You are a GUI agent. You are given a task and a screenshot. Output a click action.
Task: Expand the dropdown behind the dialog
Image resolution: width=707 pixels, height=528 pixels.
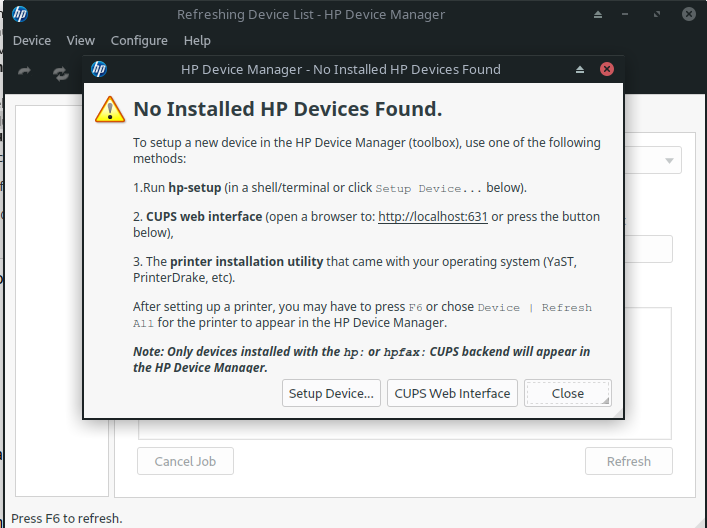[667, 160]
